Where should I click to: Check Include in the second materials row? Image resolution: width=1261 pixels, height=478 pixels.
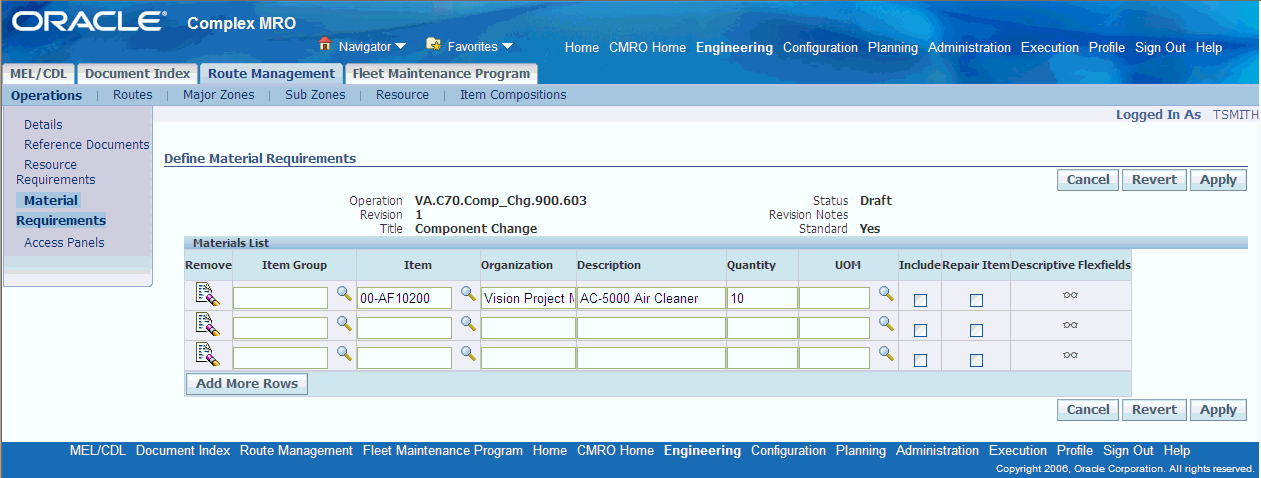[x=920, y=330]
